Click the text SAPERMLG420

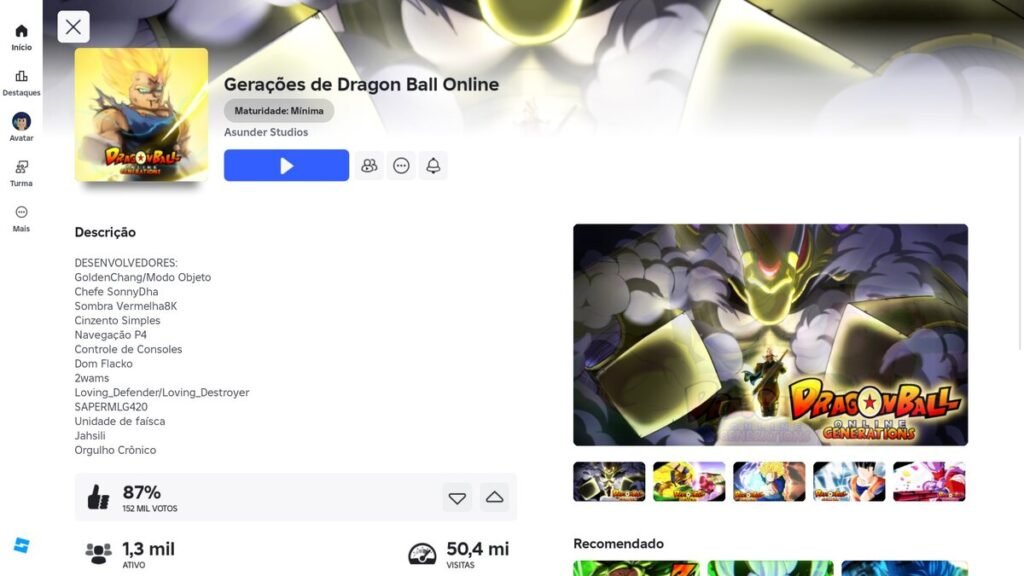(111, 407)
